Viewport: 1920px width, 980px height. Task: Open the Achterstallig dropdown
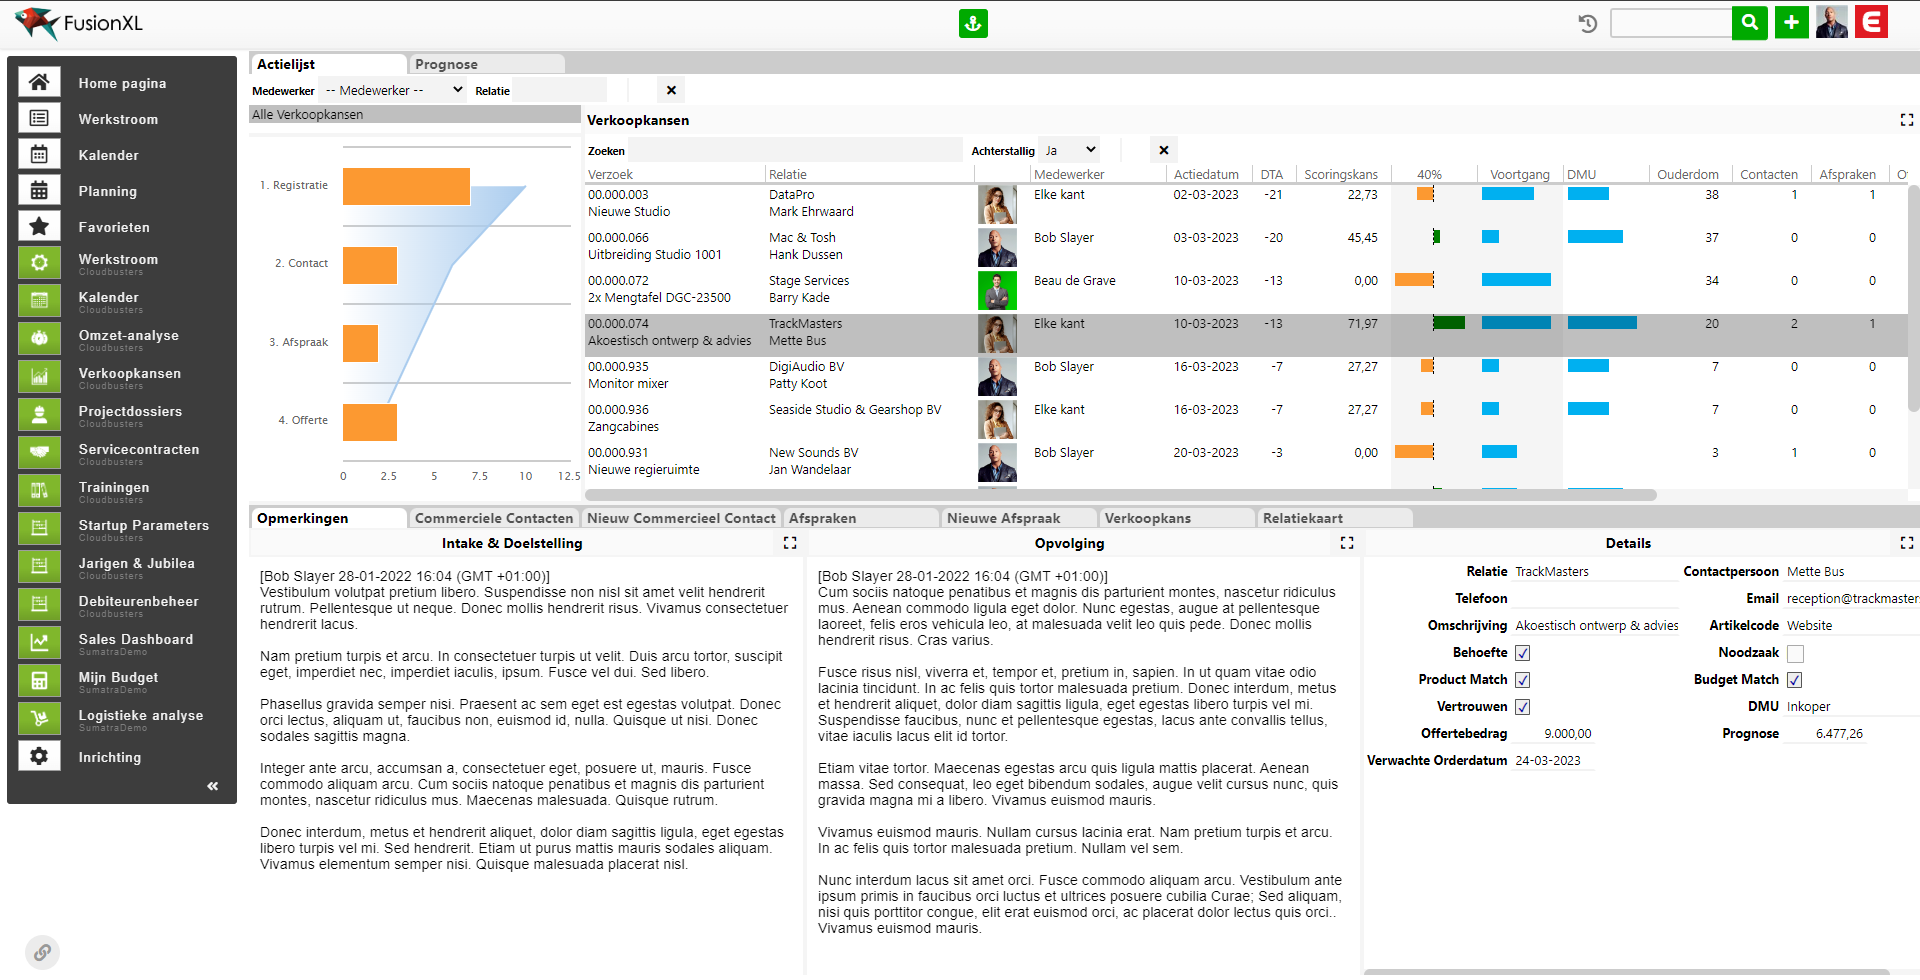click(x=1069, y=150)
